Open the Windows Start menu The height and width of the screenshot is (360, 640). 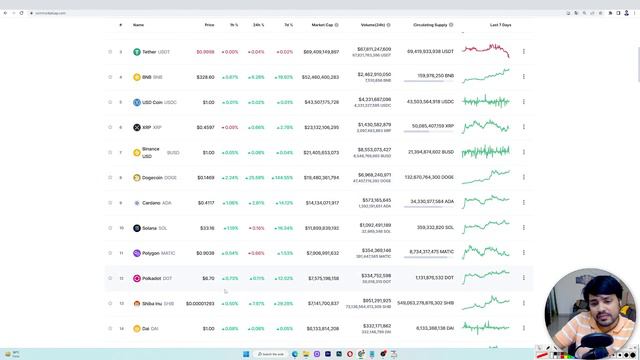[x=246, y=354]
